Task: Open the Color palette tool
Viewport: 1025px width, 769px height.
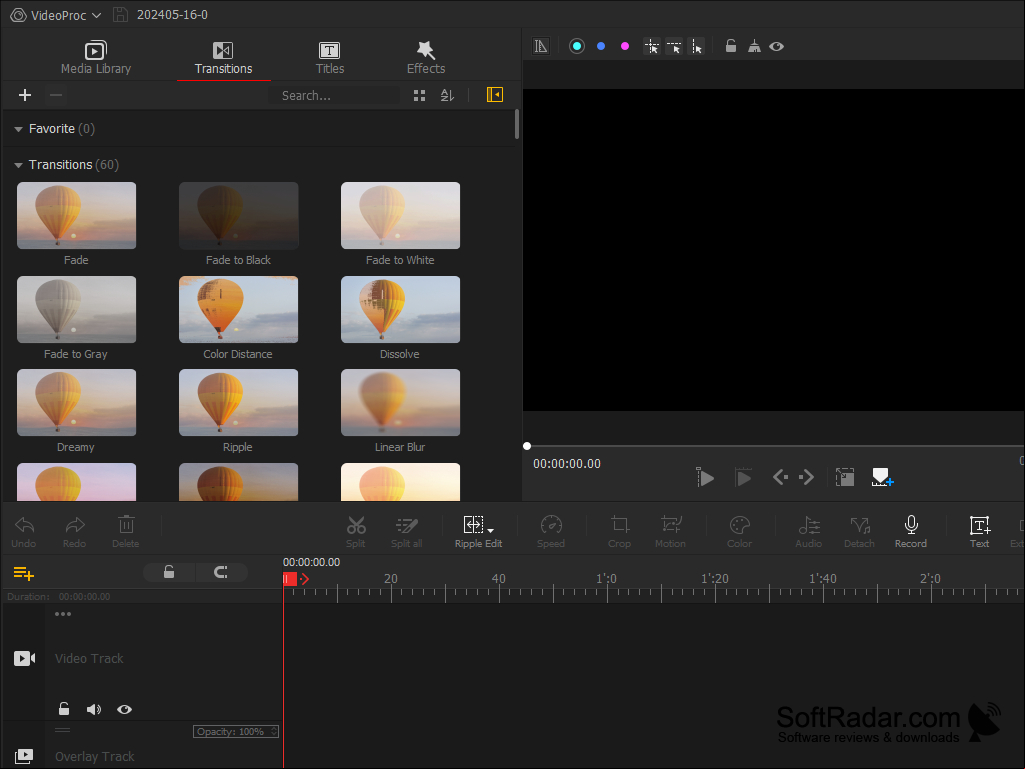Action: [x=739, y=532]
